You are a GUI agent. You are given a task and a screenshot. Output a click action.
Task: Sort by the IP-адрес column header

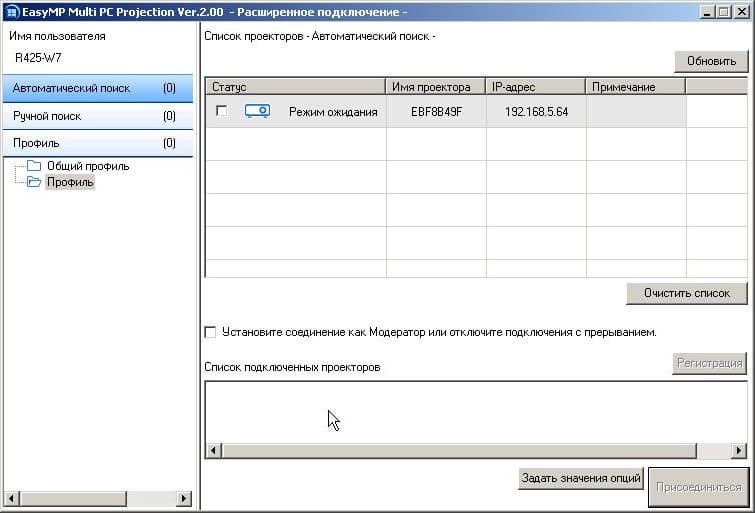[x=536, y=87]
